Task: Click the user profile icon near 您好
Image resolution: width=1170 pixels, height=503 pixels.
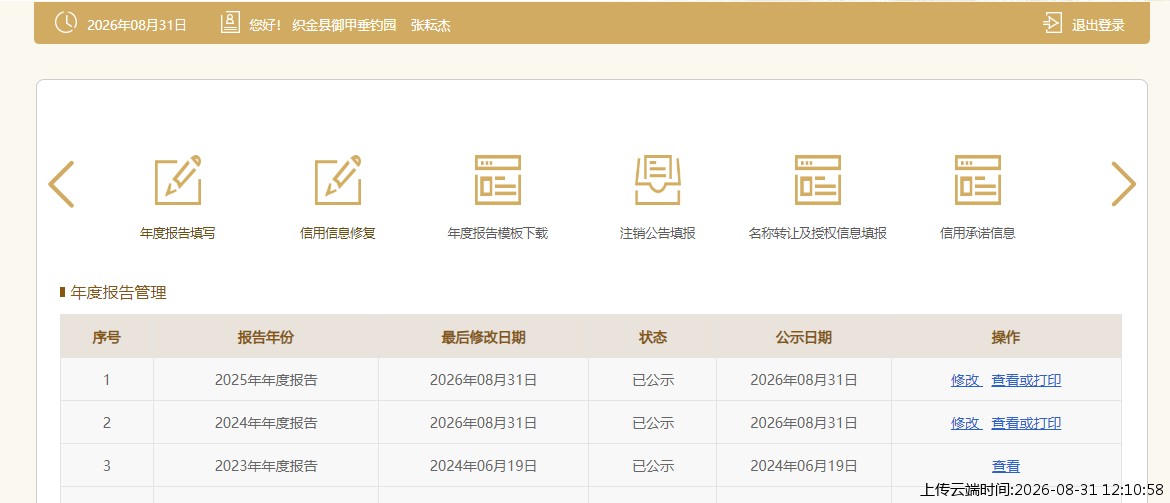Action: click(230, 23)
